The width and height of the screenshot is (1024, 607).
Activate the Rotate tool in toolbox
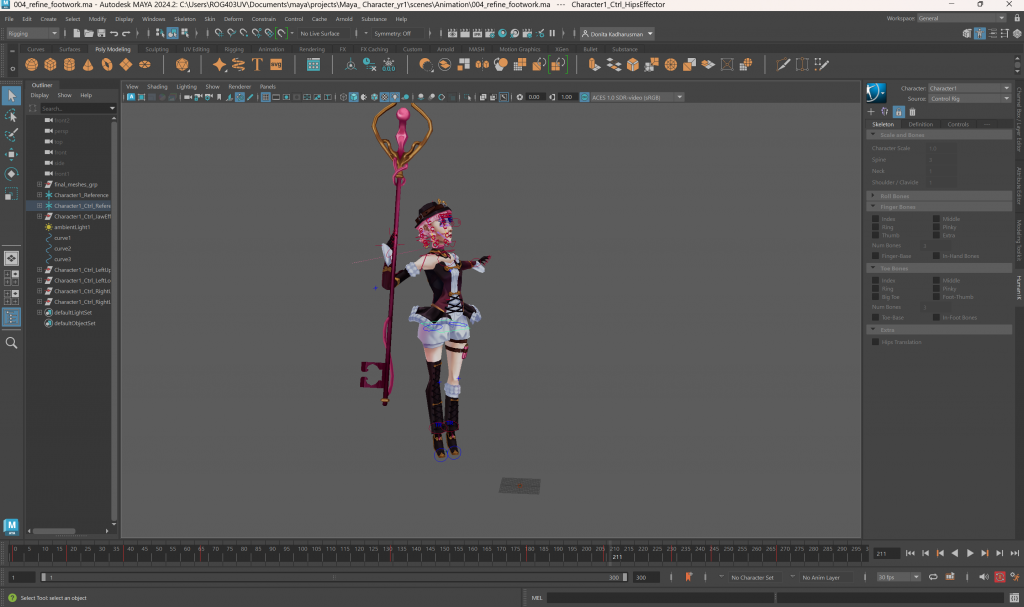pos(11,174)
